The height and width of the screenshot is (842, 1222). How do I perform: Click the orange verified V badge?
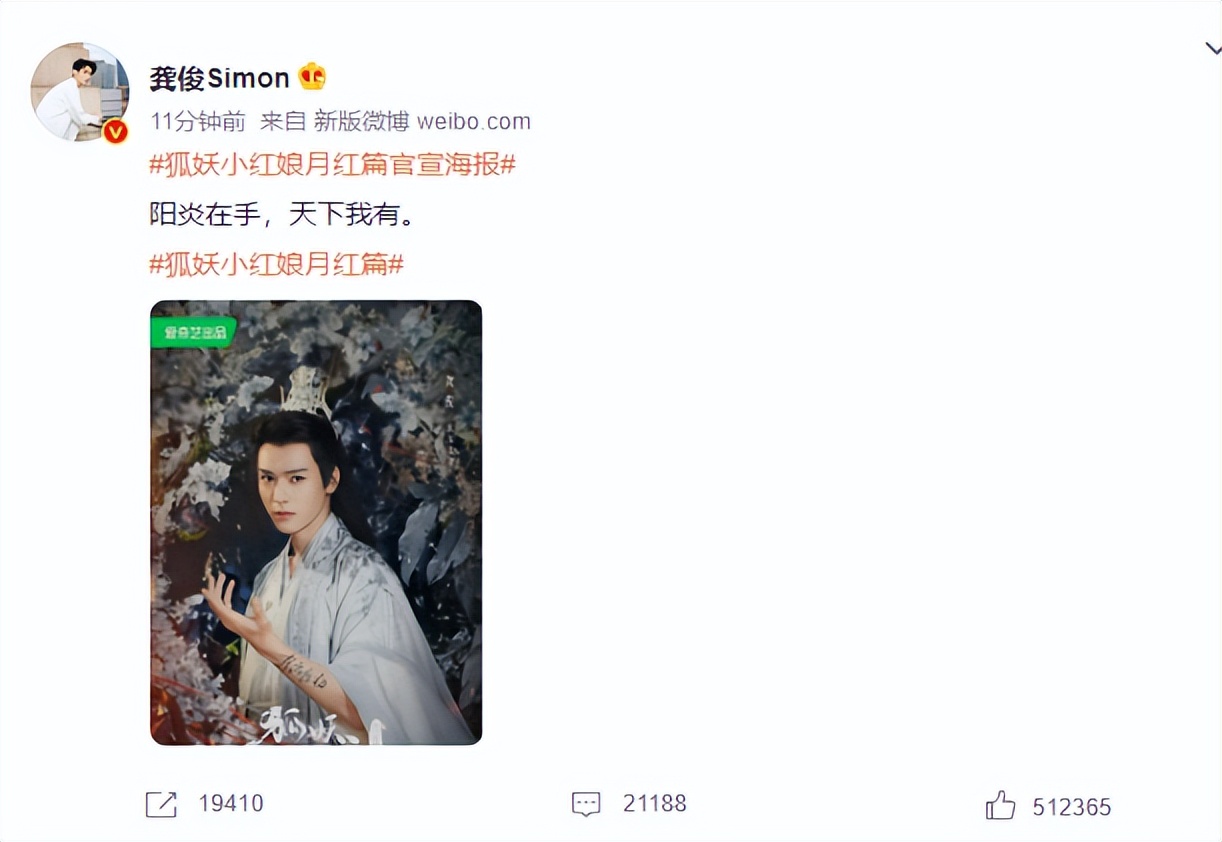[x=116, y=131]
